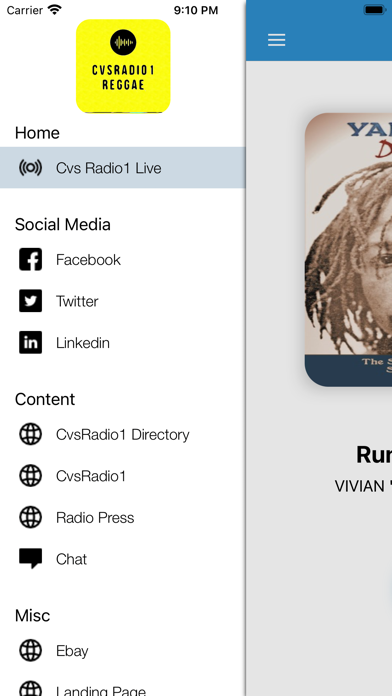Click the live broadcast icon beside Cvs Radio1 Live
Screen dimensions: 392x696
[x=30, y=168]
